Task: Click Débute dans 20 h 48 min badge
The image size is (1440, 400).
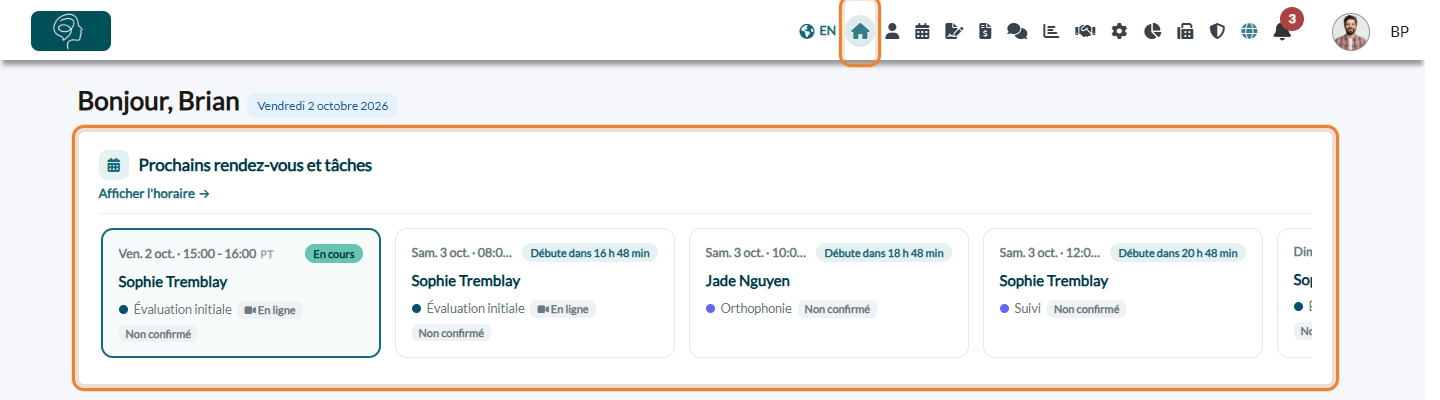Action: coord(1178,253)
